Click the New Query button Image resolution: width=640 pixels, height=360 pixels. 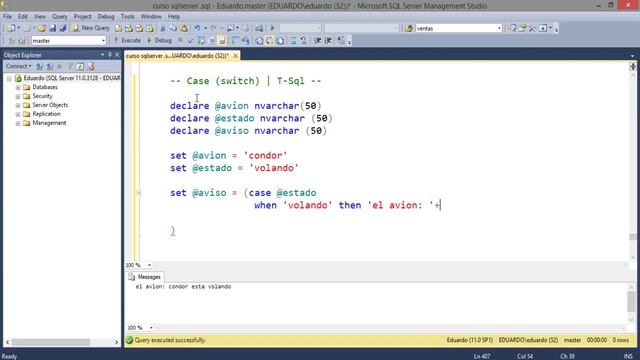(x=91, y=28)
